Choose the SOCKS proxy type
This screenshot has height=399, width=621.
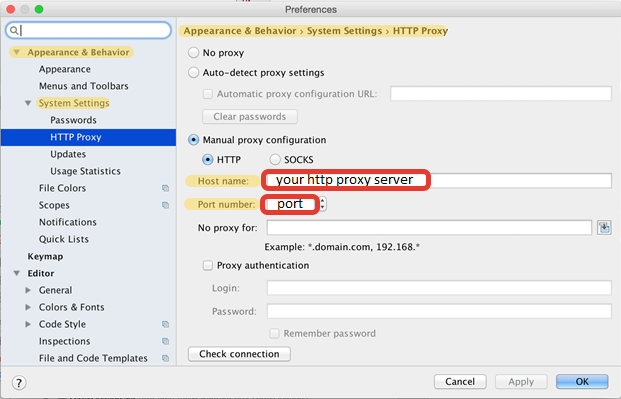[275, 160]
